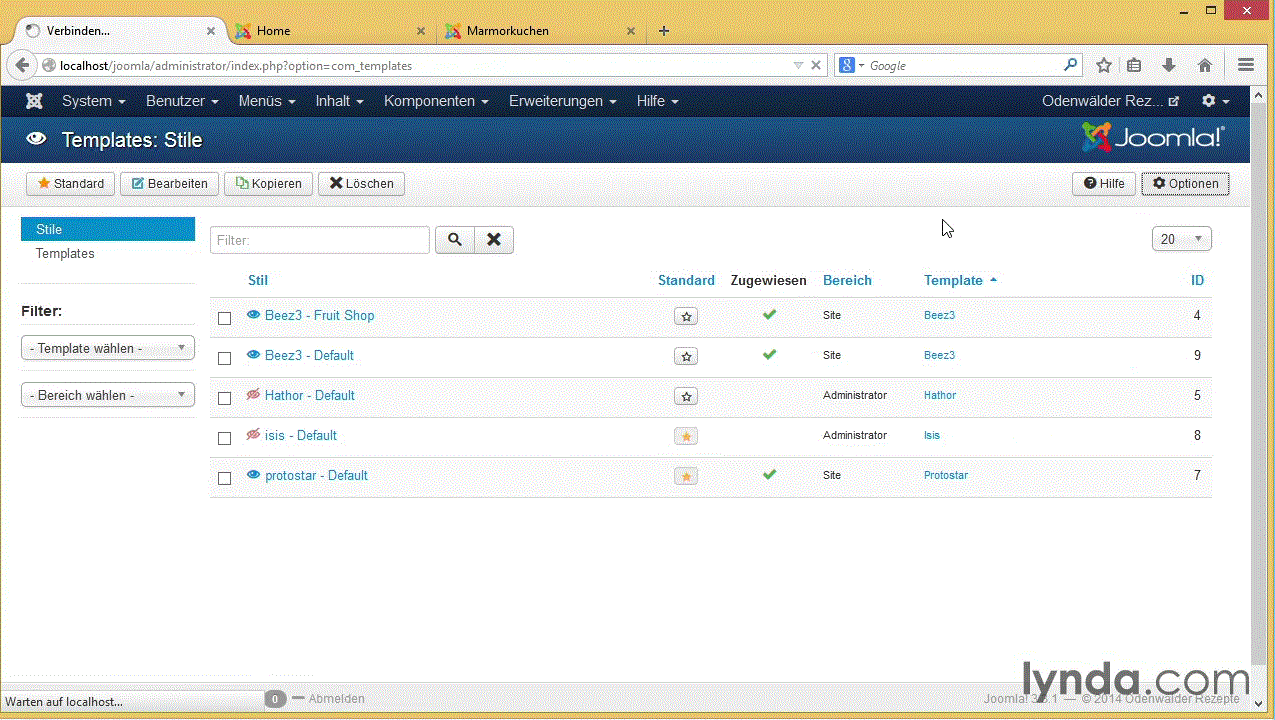Click the Löschen toolbar button
This screenshot has width=1275, height=720.
362,183
